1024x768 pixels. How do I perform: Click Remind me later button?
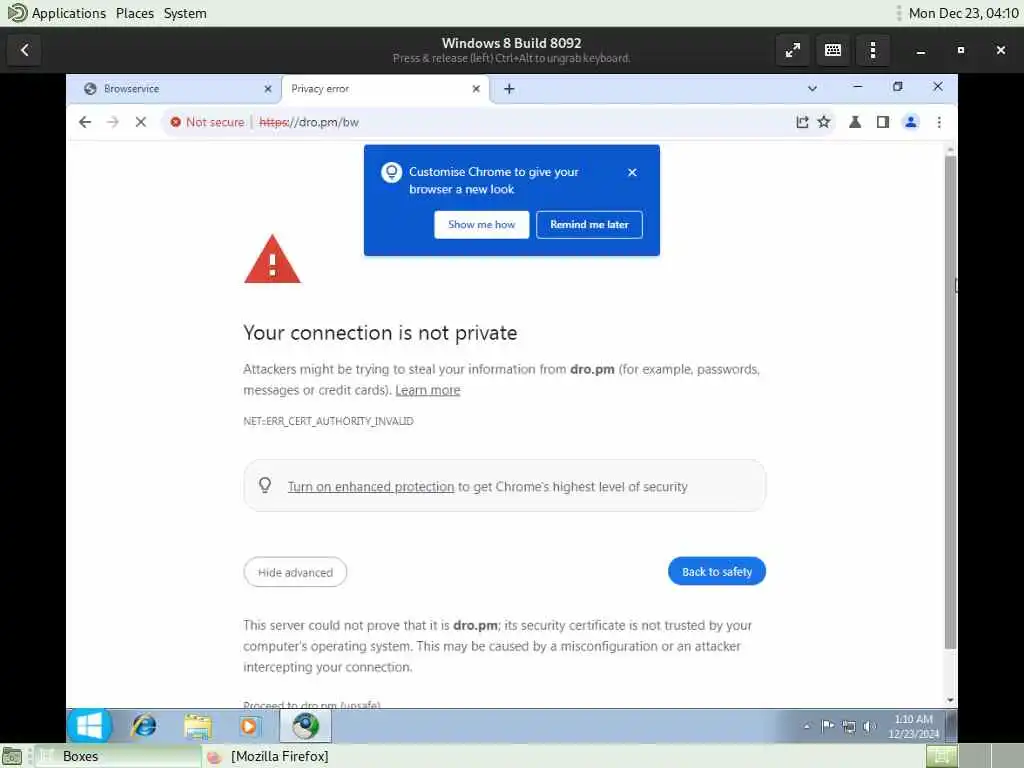pos(589,225)
